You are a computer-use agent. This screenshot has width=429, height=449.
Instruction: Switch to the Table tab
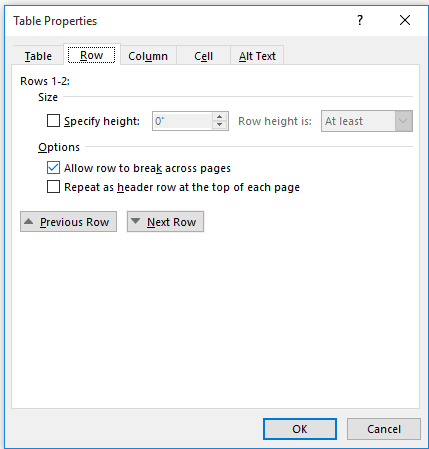[x=38, y=56]
